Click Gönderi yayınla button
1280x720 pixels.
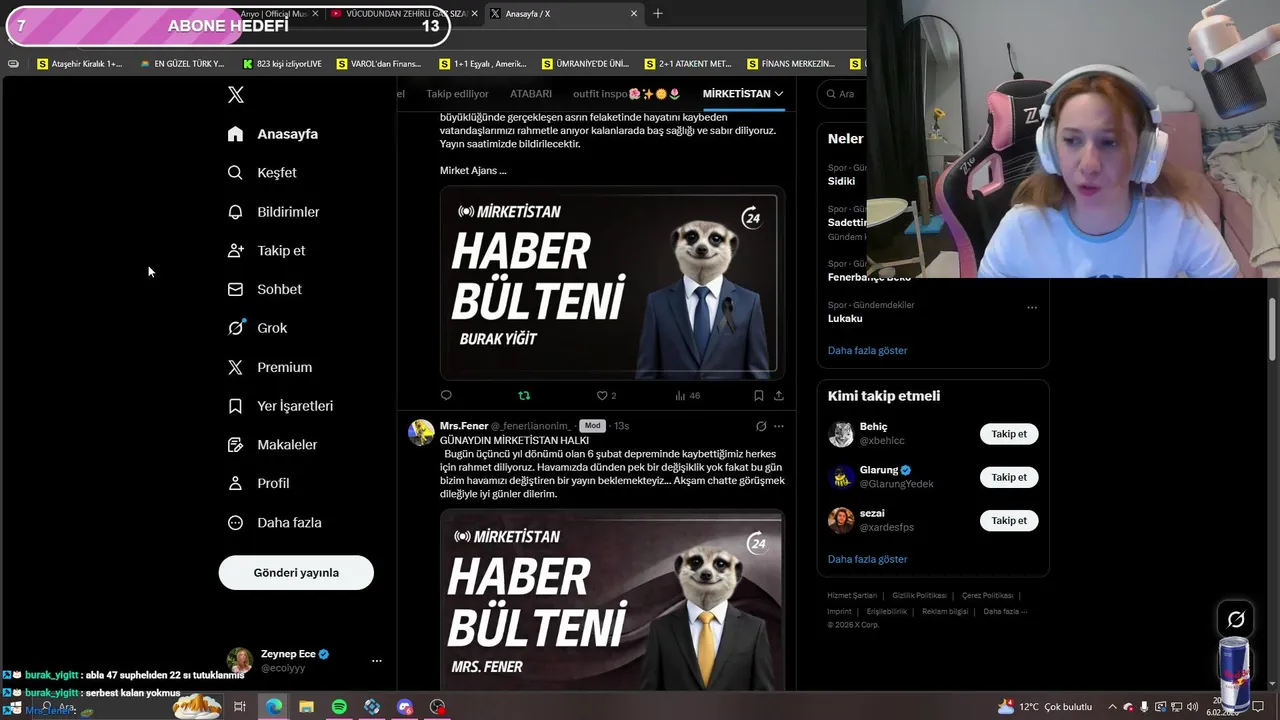296,573
